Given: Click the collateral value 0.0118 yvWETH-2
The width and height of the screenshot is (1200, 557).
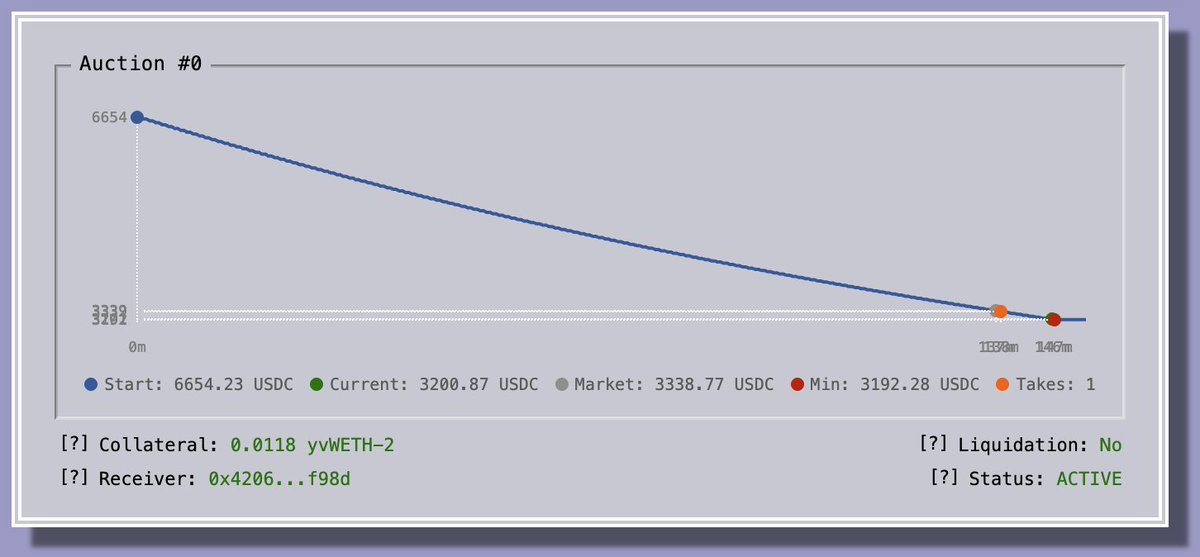Looking at the screenshot, I should click(x=312, y=445).
